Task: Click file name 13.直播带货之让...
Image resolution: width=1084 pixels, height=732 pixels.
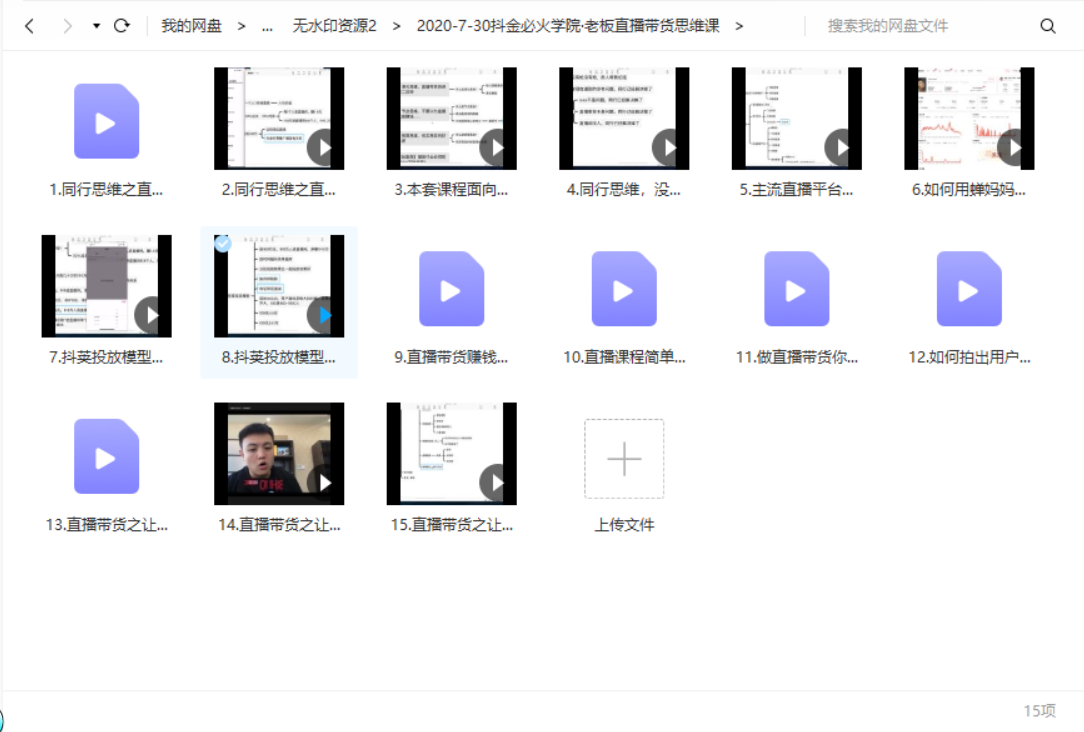Action: click(x=106, y=525)
